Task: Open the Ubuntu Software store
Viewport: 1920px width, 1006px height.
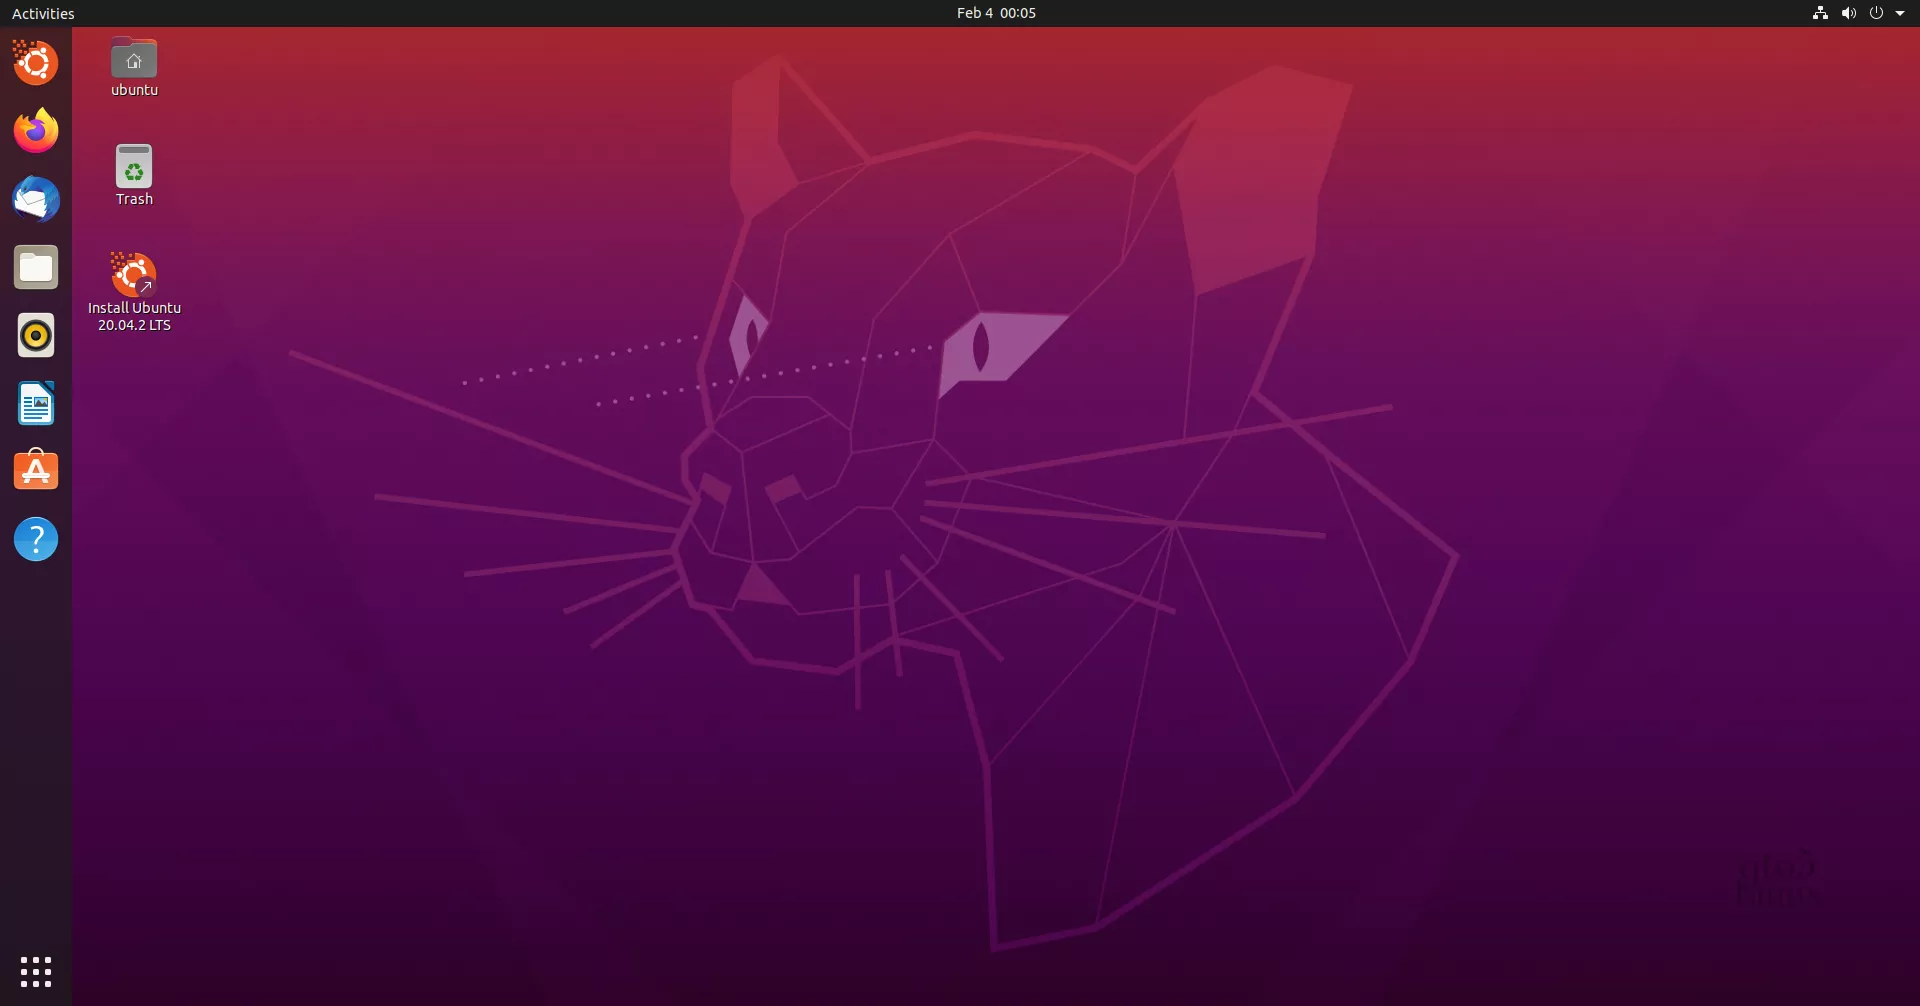Action: [x=35, y=470]
